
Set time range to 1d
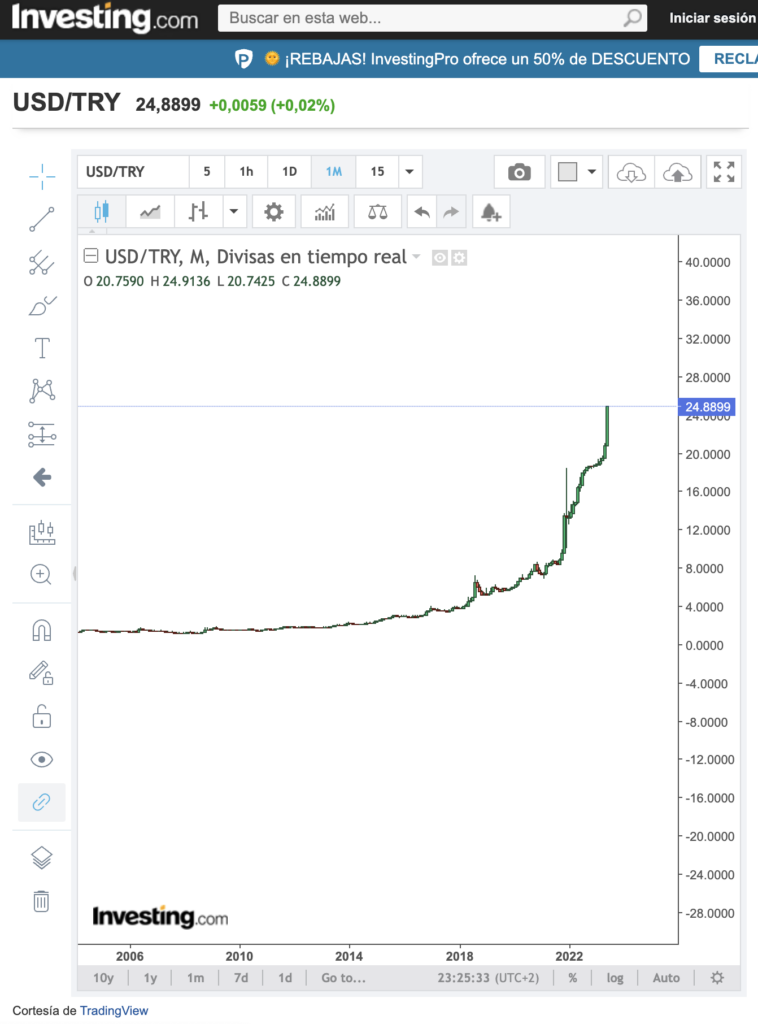point(285,978)
